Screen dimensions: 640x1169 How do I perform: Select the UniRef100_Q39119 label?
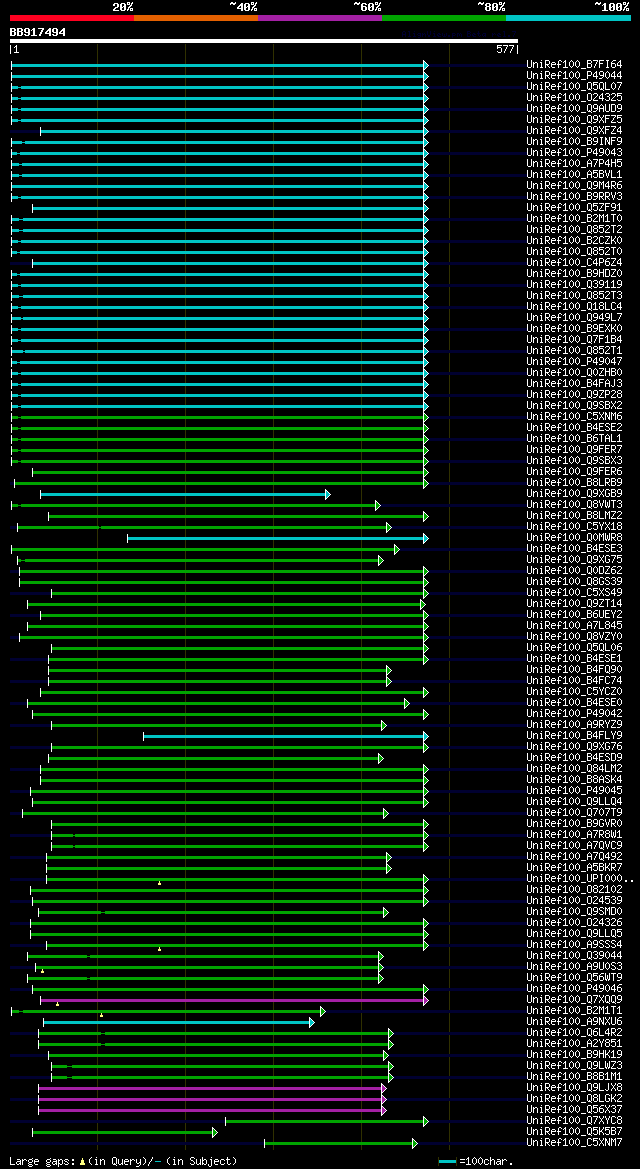coord(574,285)
